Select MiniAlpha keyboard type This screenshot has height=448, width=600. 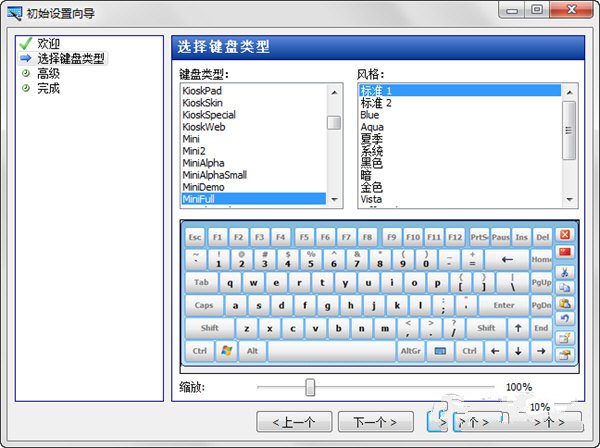[x=254, y=163]
